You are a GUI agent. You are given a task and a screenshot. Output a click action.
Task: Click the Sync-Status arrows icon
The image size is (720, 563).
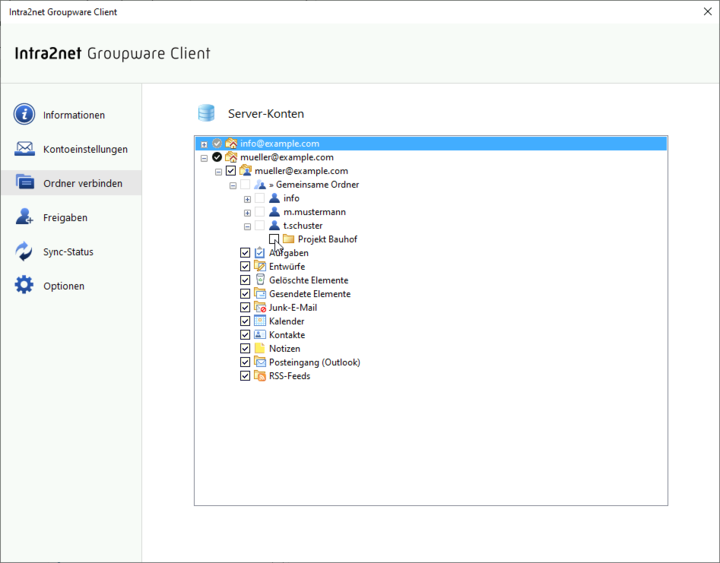pyautogui.click(x=24, y=251)
